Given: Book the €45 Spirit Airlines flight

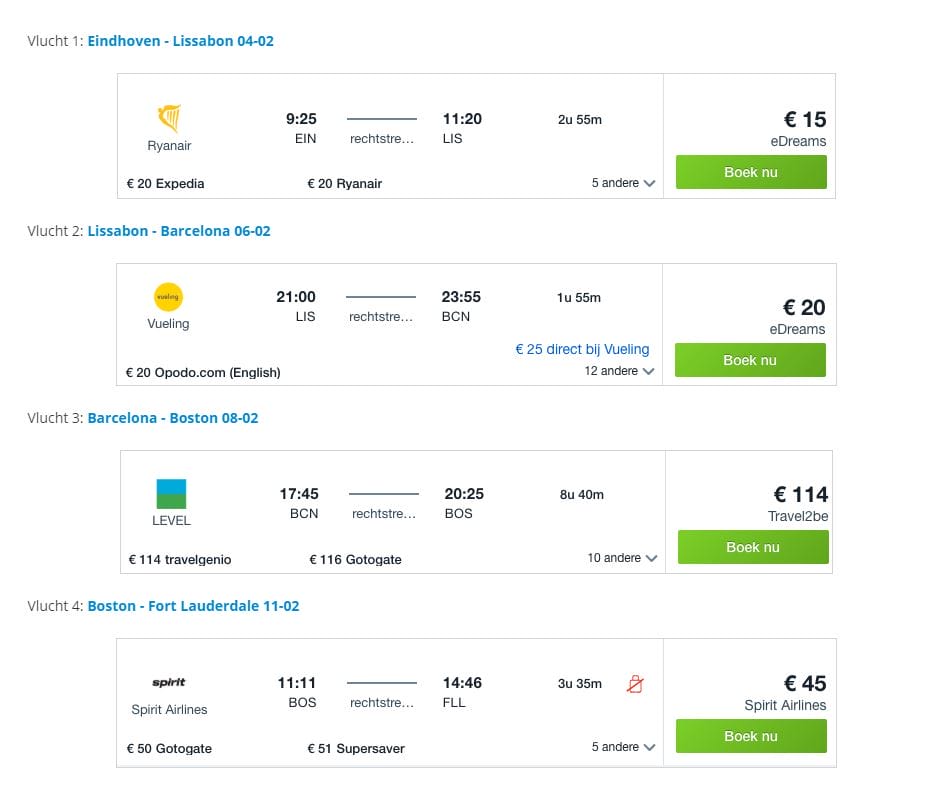Looking at the screenshot, I should (x=751, y=736).
